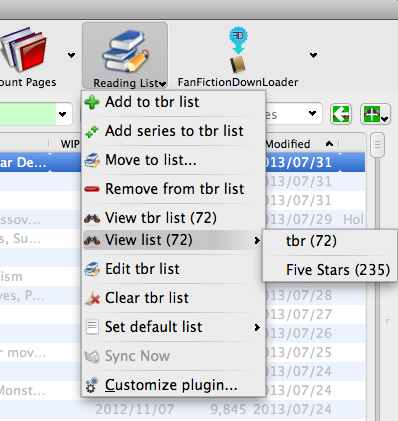Click the Edit tbr list books icon
Image resolution: width=398 pixels, height=421 pixels.
(x=92, y=269)
